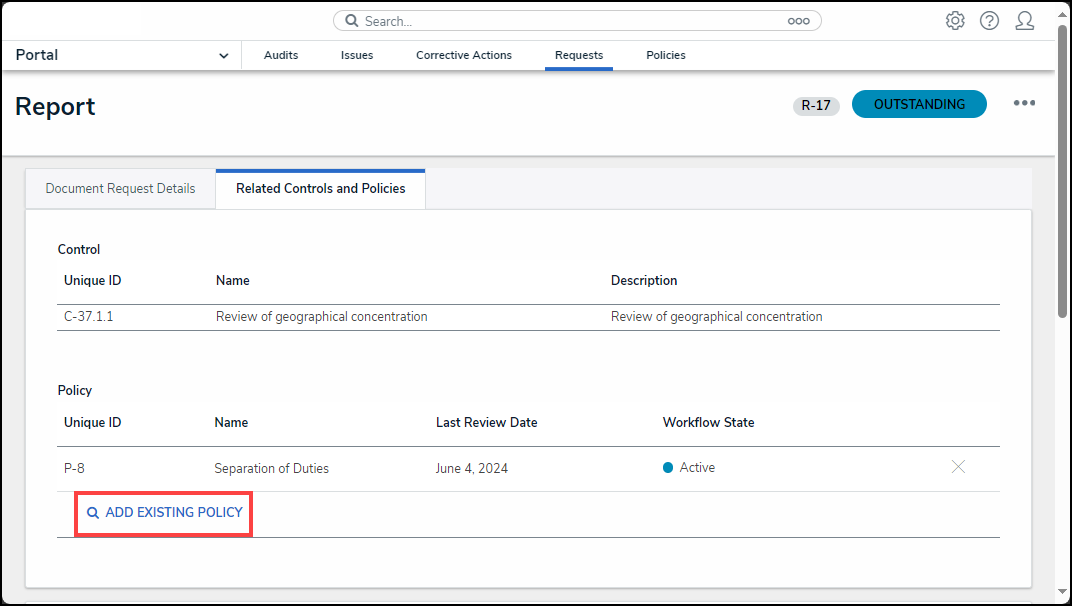The width and height of the screenshot is (1072, 606).
Task: Open the Policies menu item
Action: 666,56
